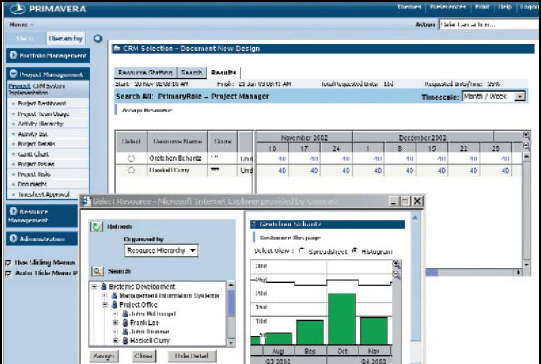Viewport: 541px width, 364px height.
Task: Click November 2002 column header
Action: (304, 137)
